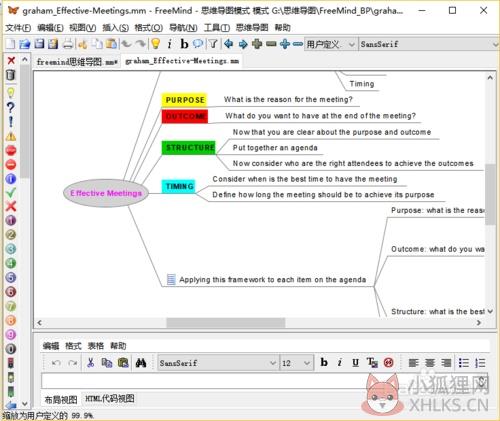Screen dimensions: 500x421
Task: Open the 编辑(E) menu in menu bar
Action: pyautogui.click(x=50, y=27)
